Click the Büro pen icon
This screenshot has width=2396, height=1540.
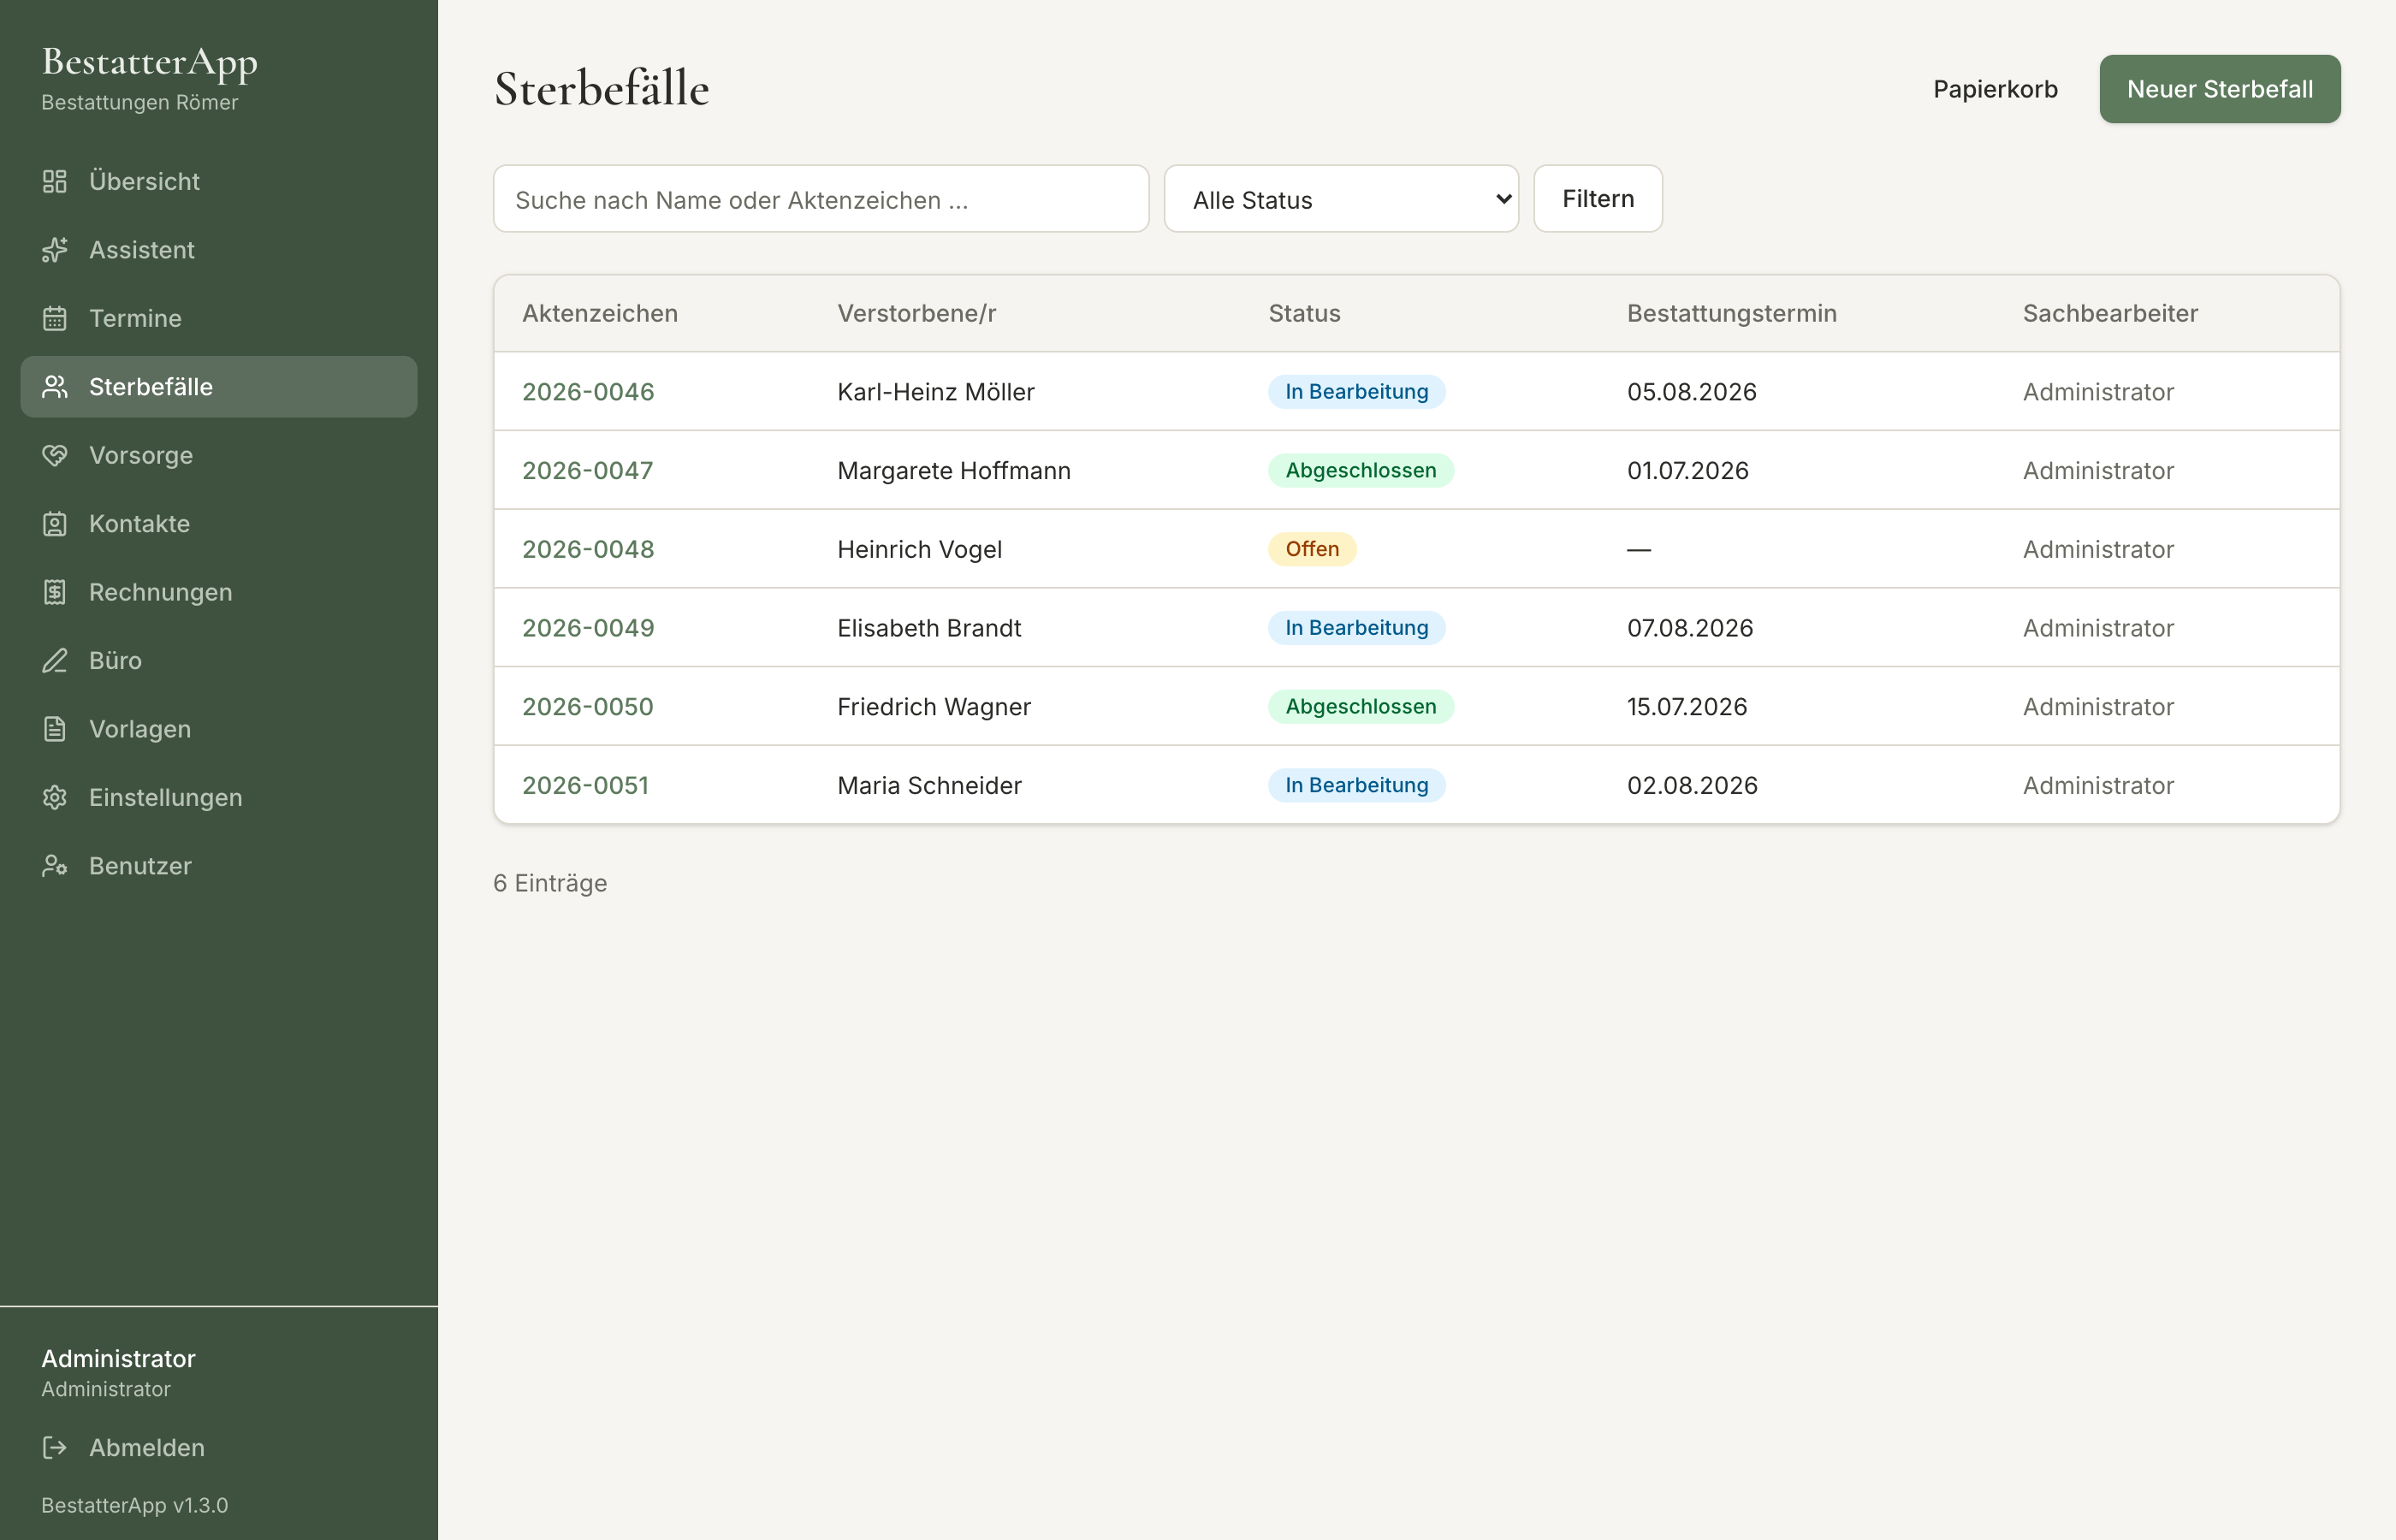pyautogui.click(x=55, y=661)
